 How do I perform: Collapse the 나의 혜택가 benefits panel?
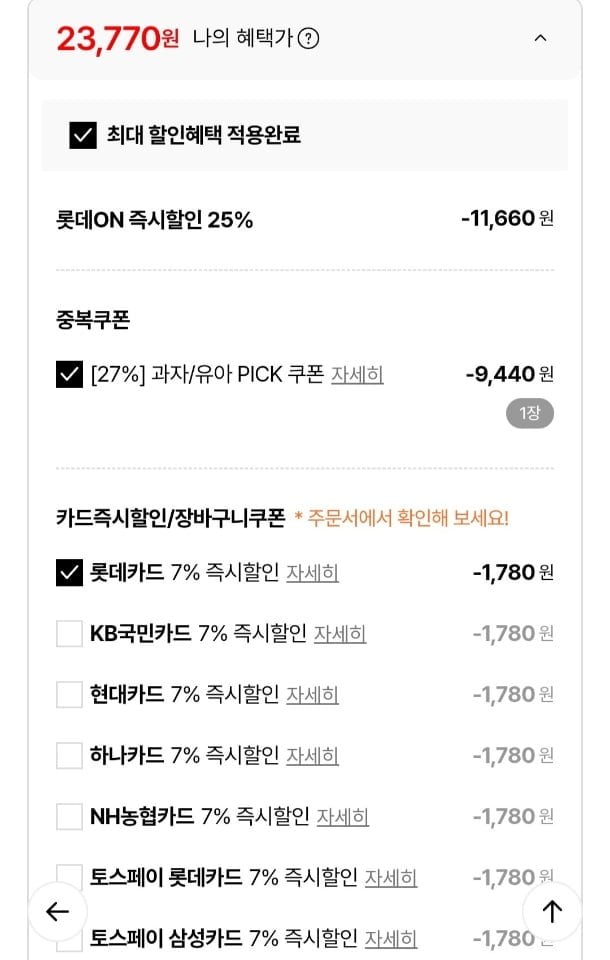click(540, 39)
